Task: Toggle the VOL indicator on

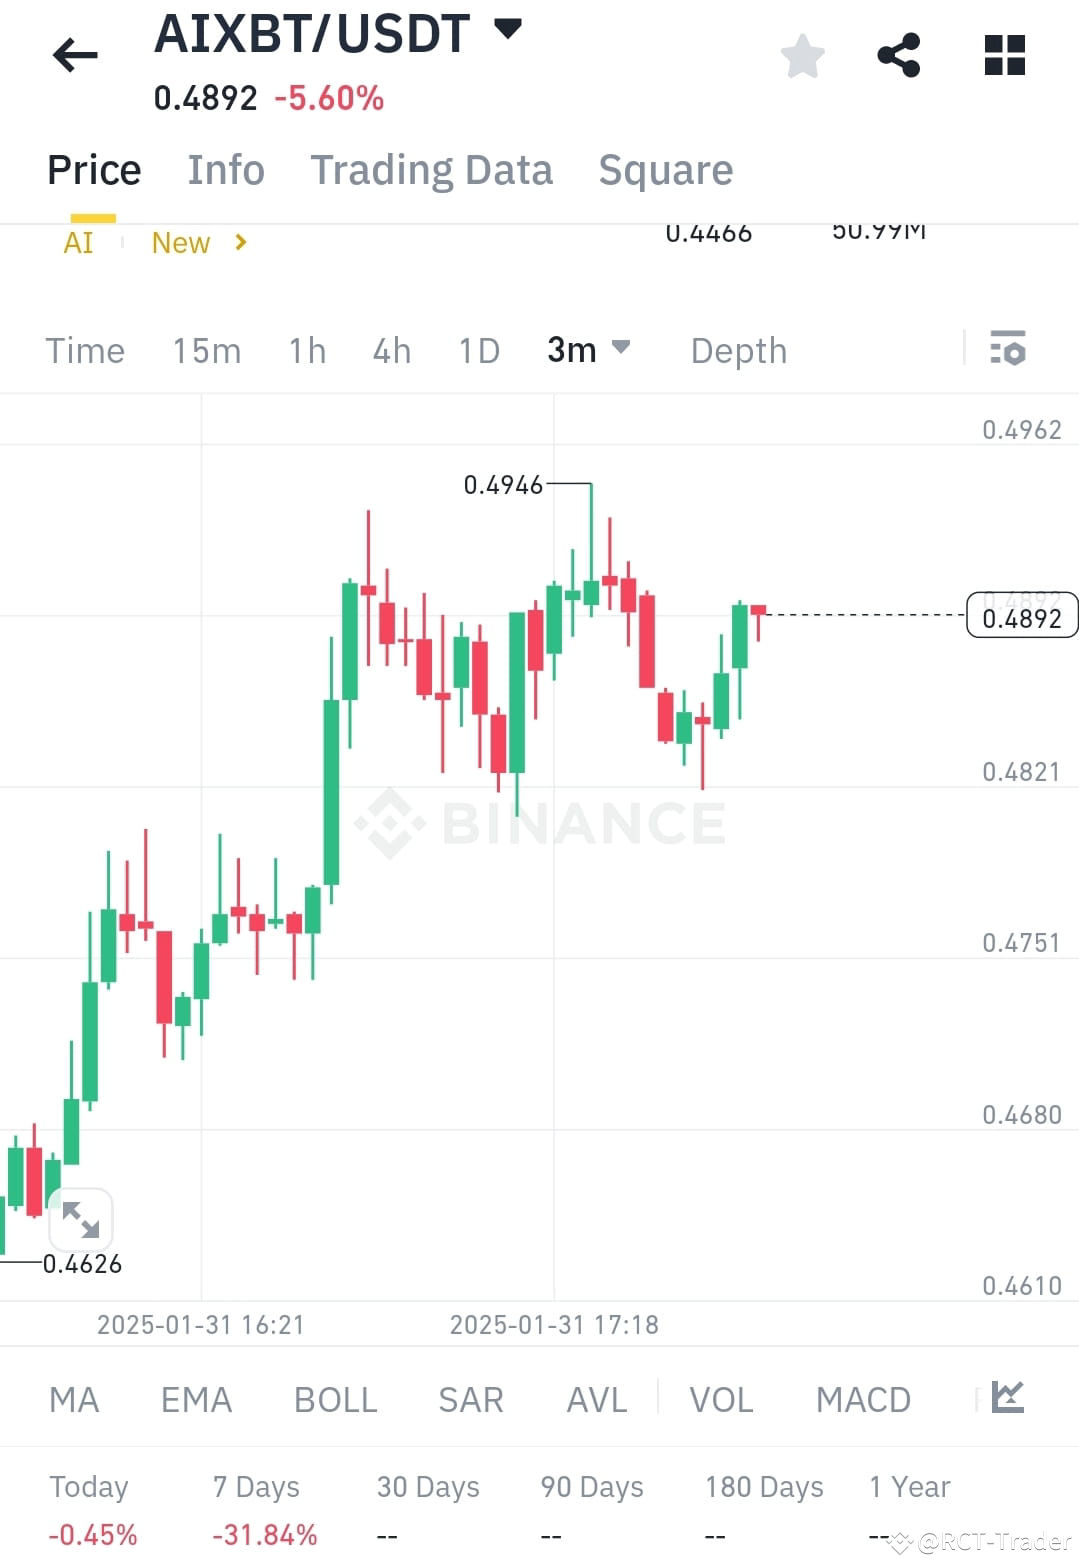Action: (720, 1399)
